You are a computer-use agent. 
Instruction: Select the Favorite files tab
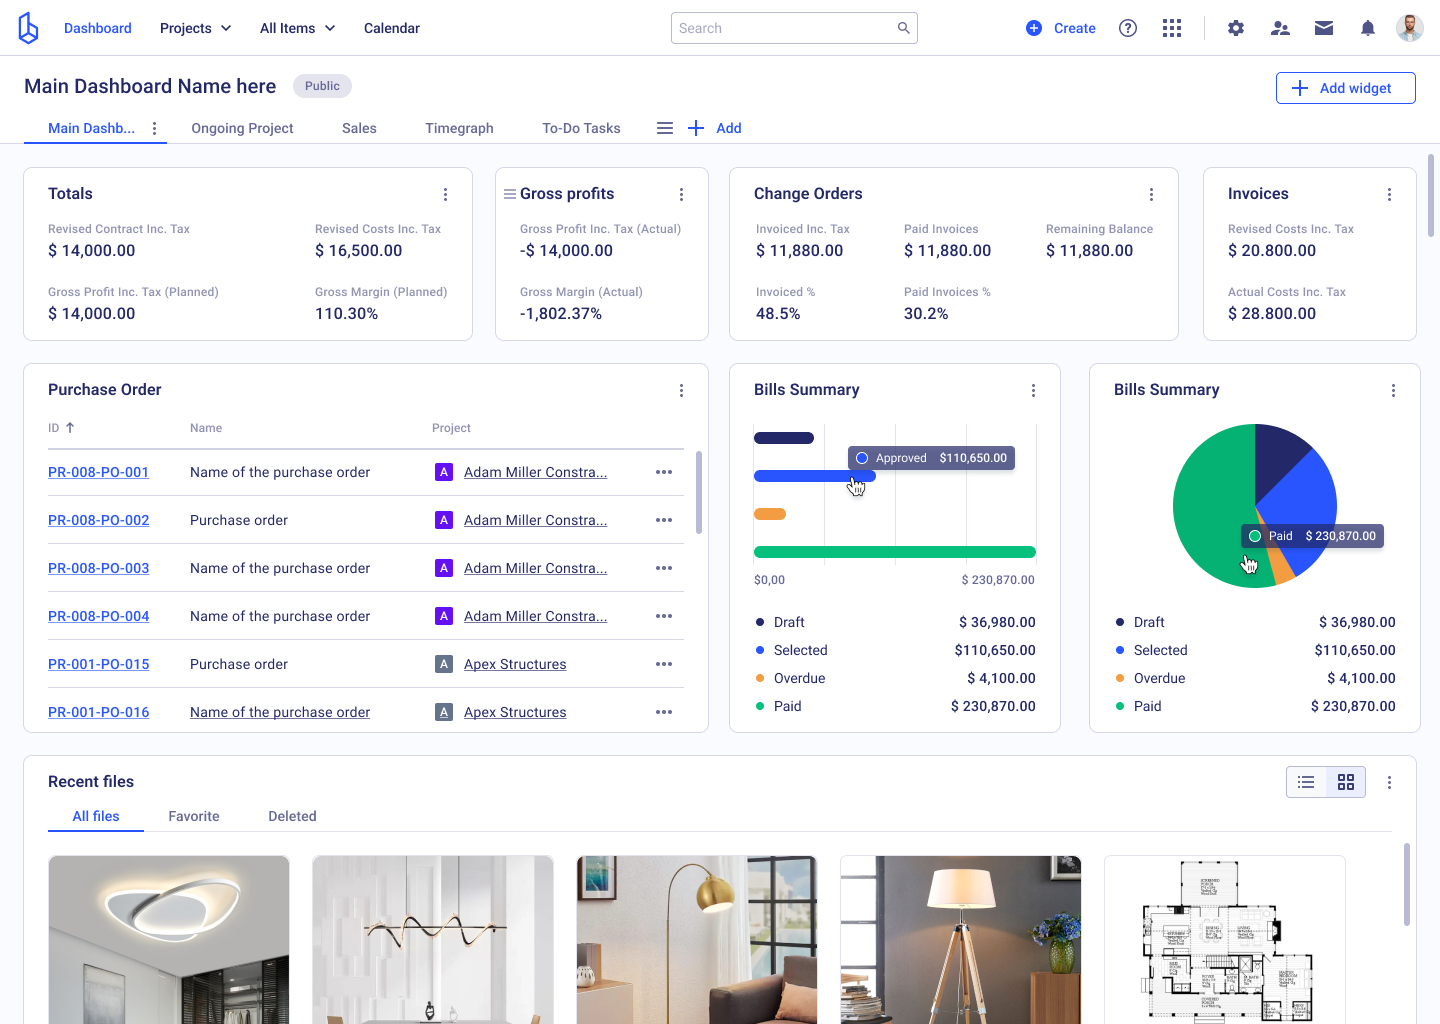(x=194, y=816)
